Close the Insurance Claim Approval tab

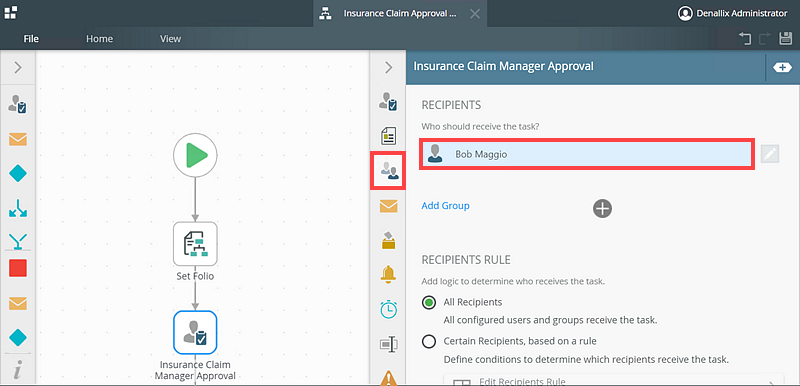click(x=474, y=14)
